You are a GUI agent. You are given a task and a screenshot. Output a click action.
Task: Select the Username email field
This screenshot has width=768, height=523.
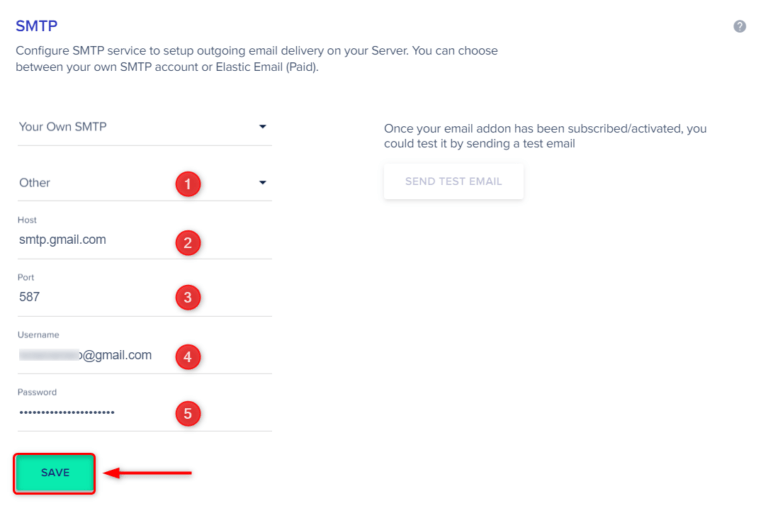pos(90,355)
